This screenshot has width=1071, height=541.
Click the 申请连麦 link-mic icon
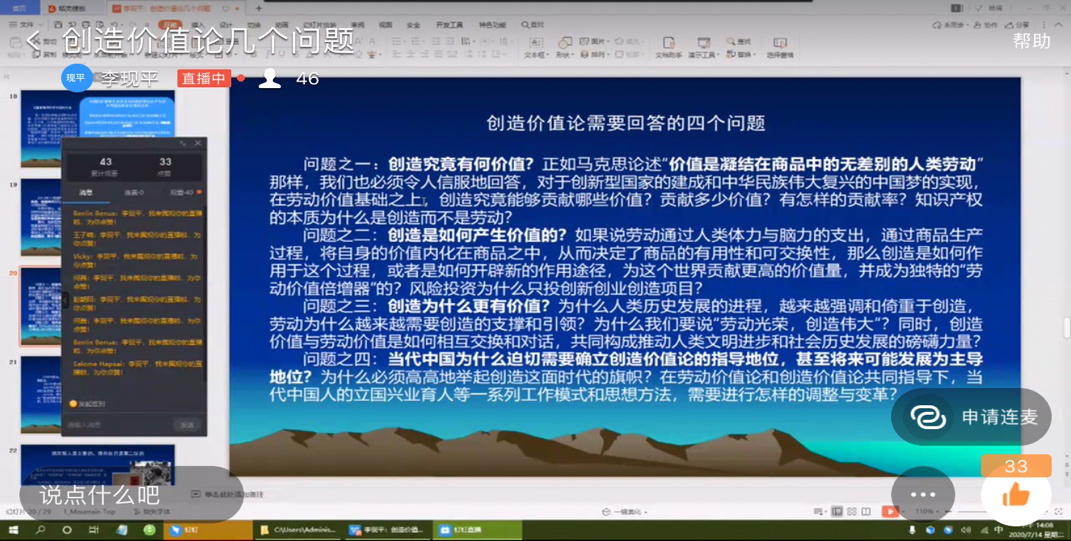[x=928, y=417]
